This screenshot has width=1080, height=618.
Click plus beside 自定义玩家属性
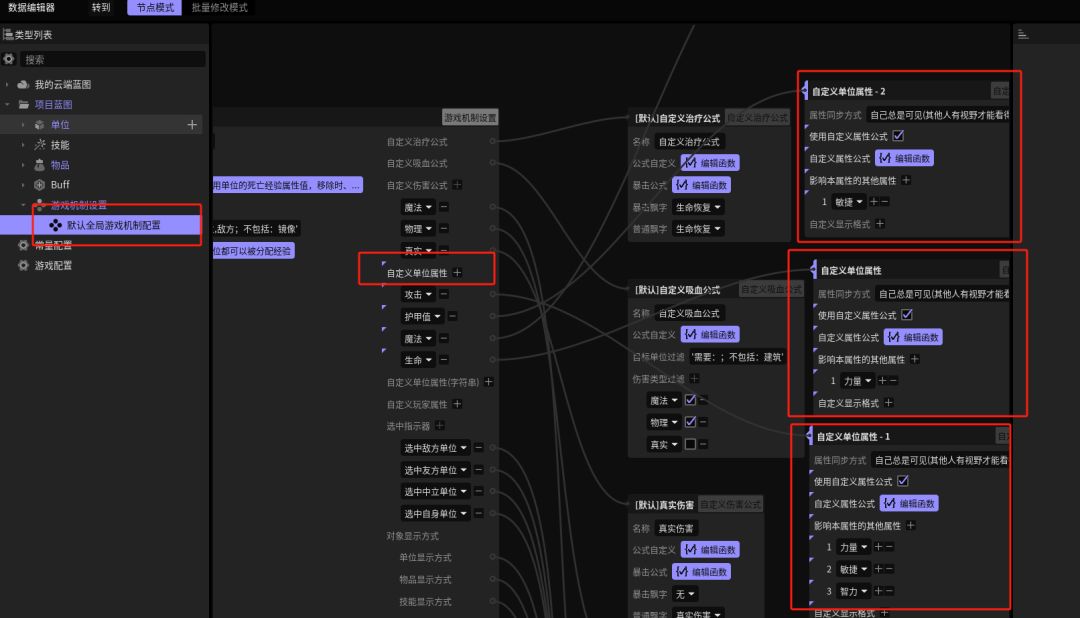click(x=457, y=404)
